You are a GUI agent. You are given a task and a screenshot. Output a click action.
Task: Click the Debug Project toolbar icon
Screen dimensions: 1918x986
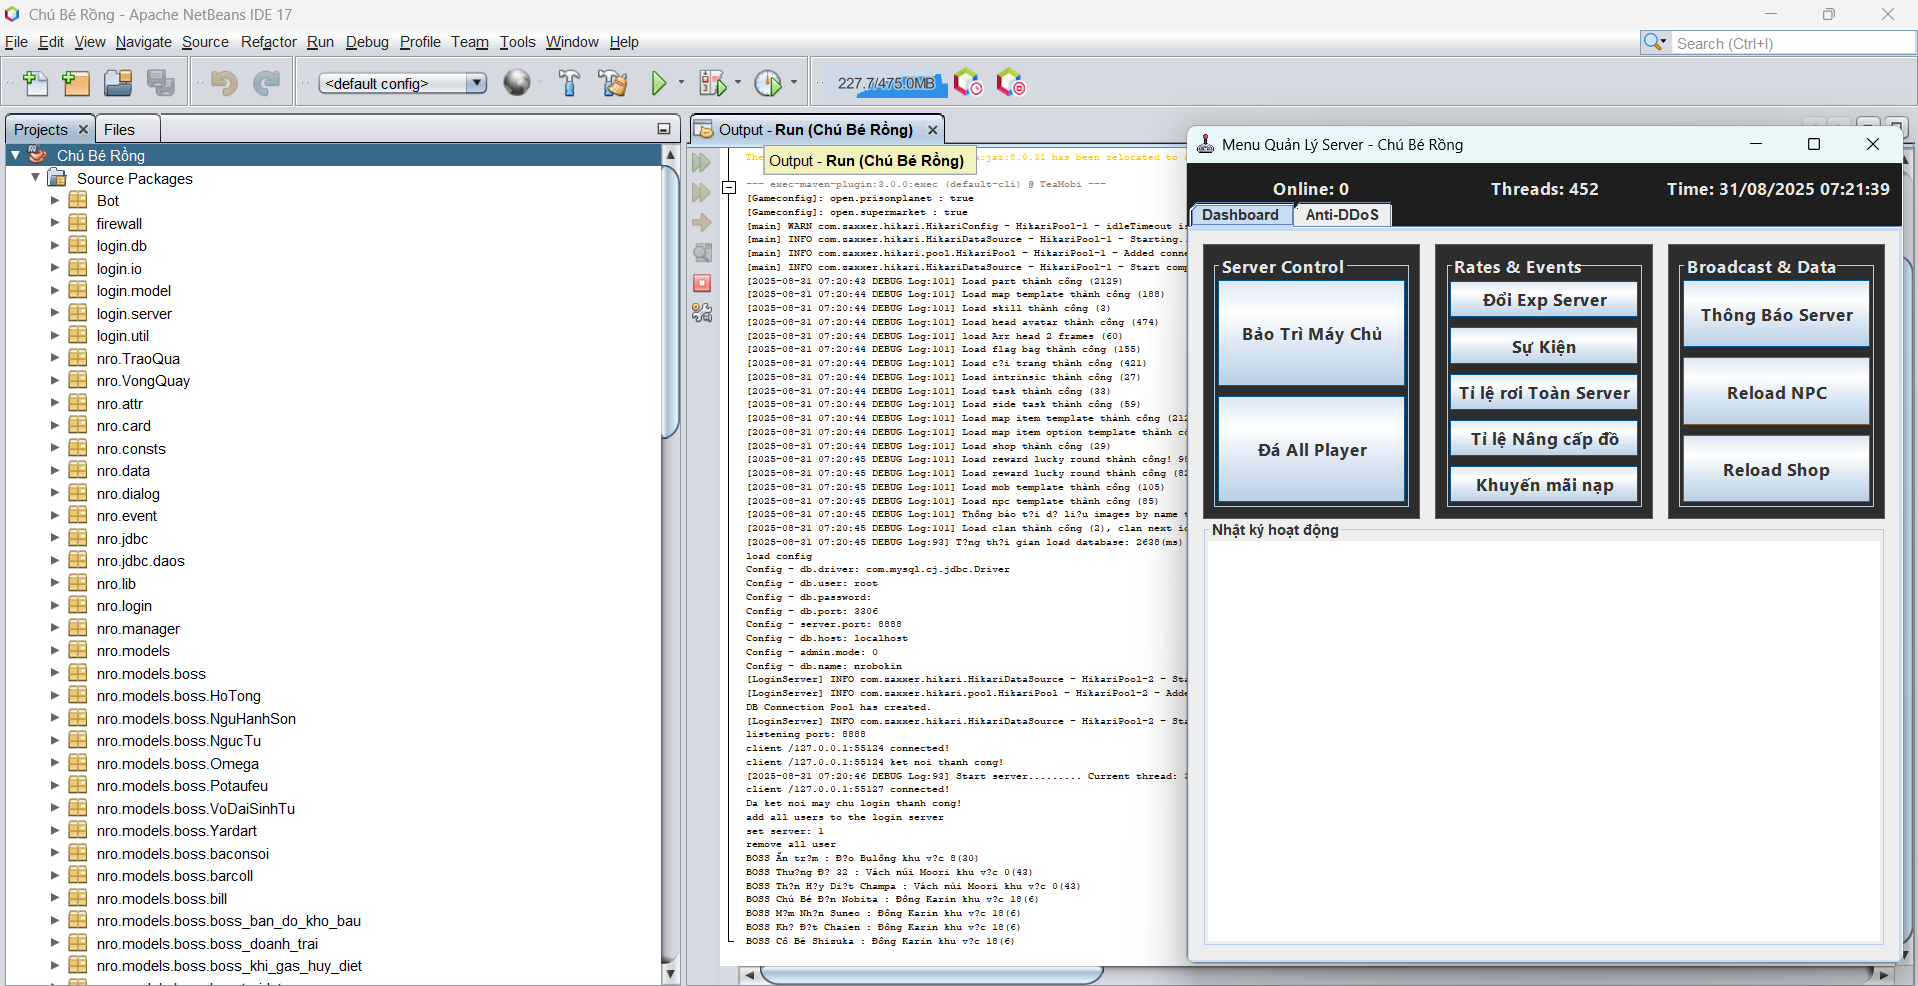click(x=713, y=83)
